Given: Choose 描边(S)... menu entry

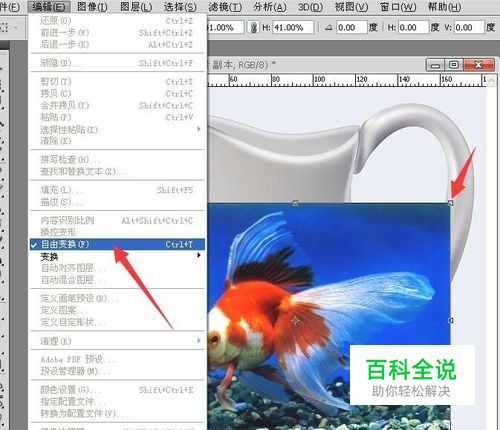Looking at the screenshot, I should [x=117, y=202].
